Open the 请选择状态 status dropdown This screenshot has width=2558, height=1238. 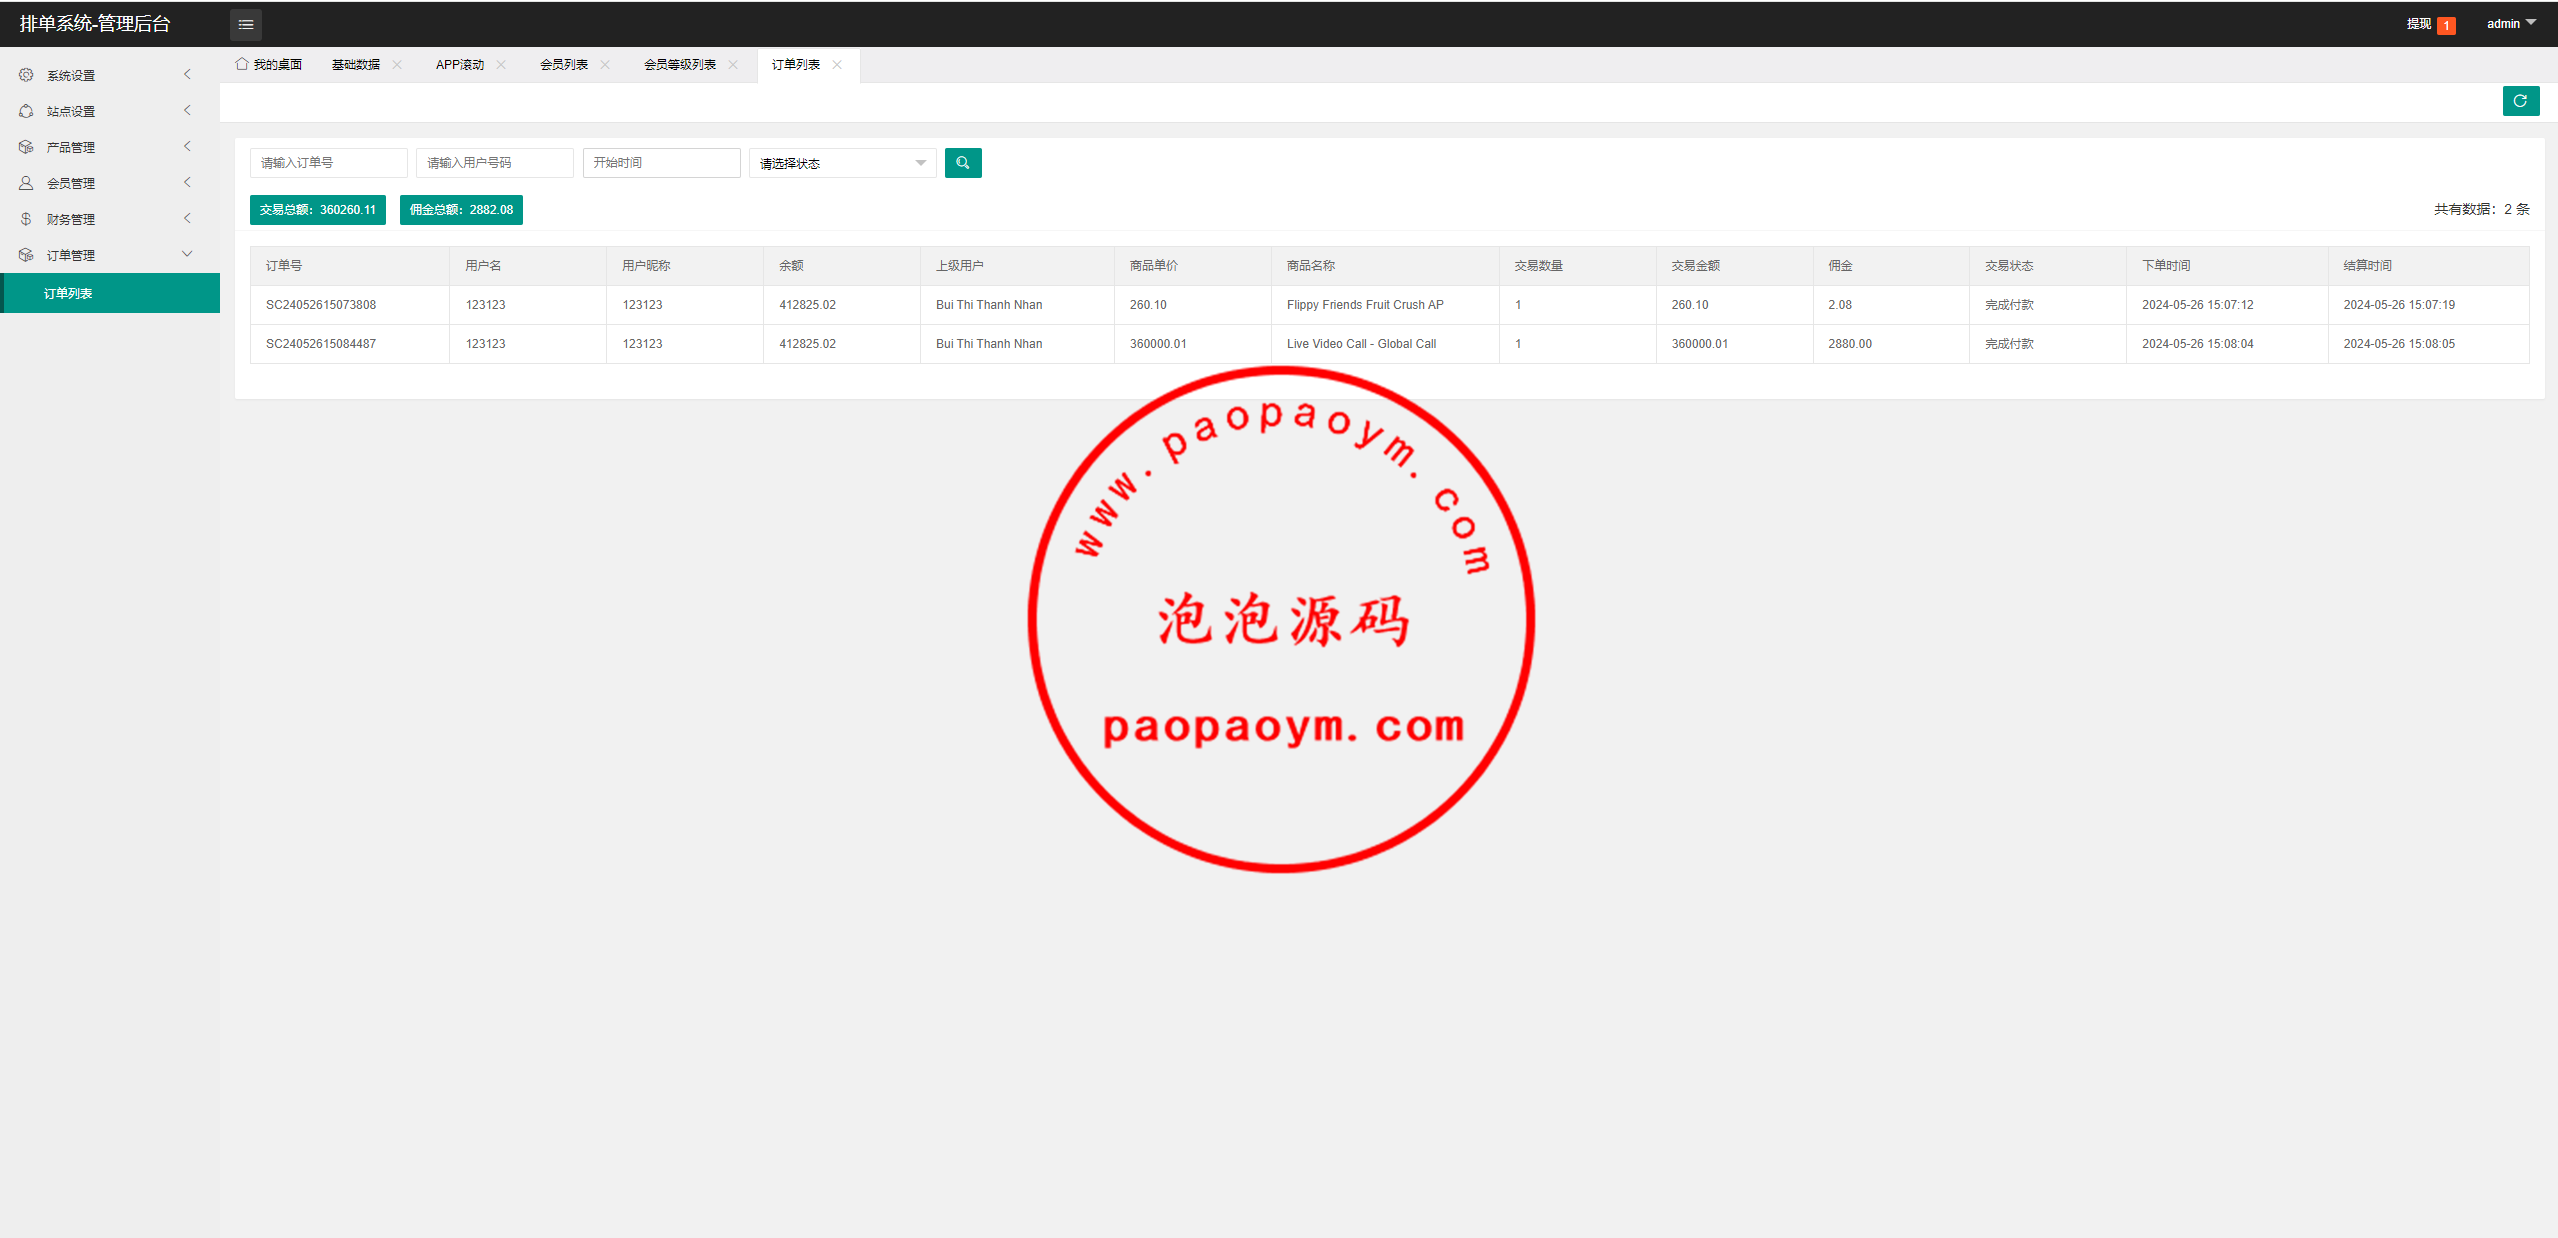pos(842,163)
